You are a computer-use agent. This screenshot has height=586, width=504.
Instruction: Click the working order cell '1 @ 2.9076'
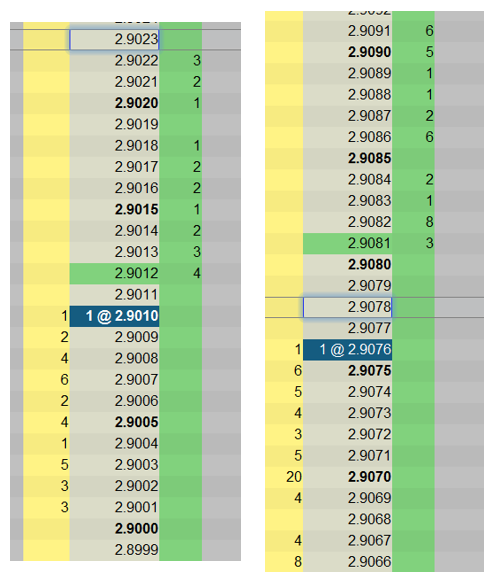click(347, 350)
